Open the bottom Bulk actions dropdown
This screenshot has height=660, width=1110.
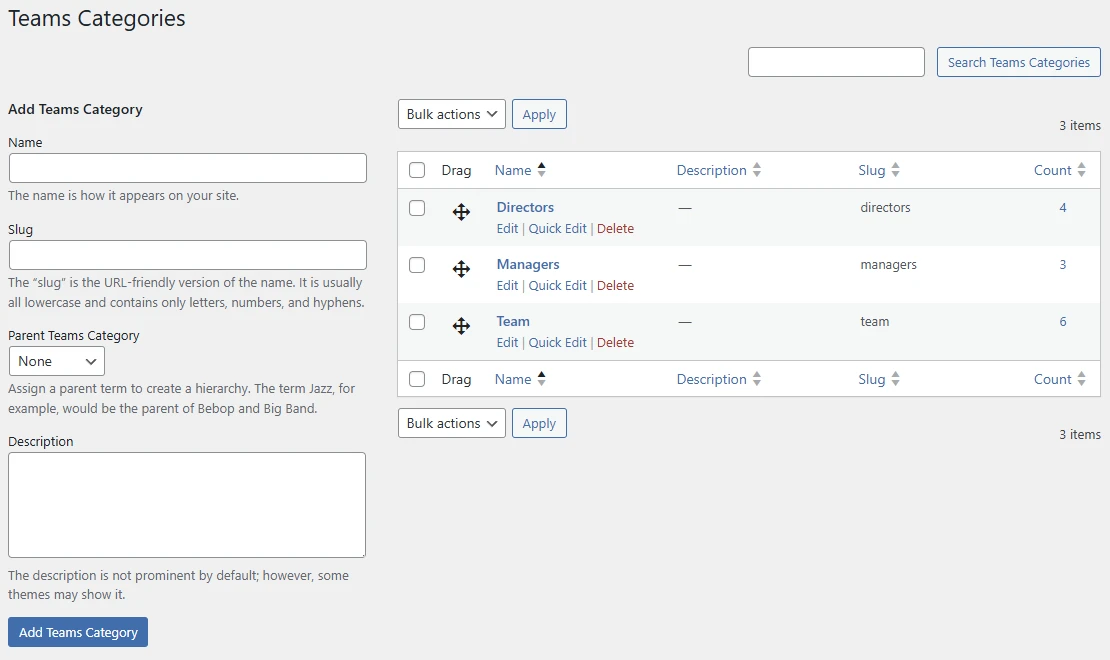[x=451, y=422]
